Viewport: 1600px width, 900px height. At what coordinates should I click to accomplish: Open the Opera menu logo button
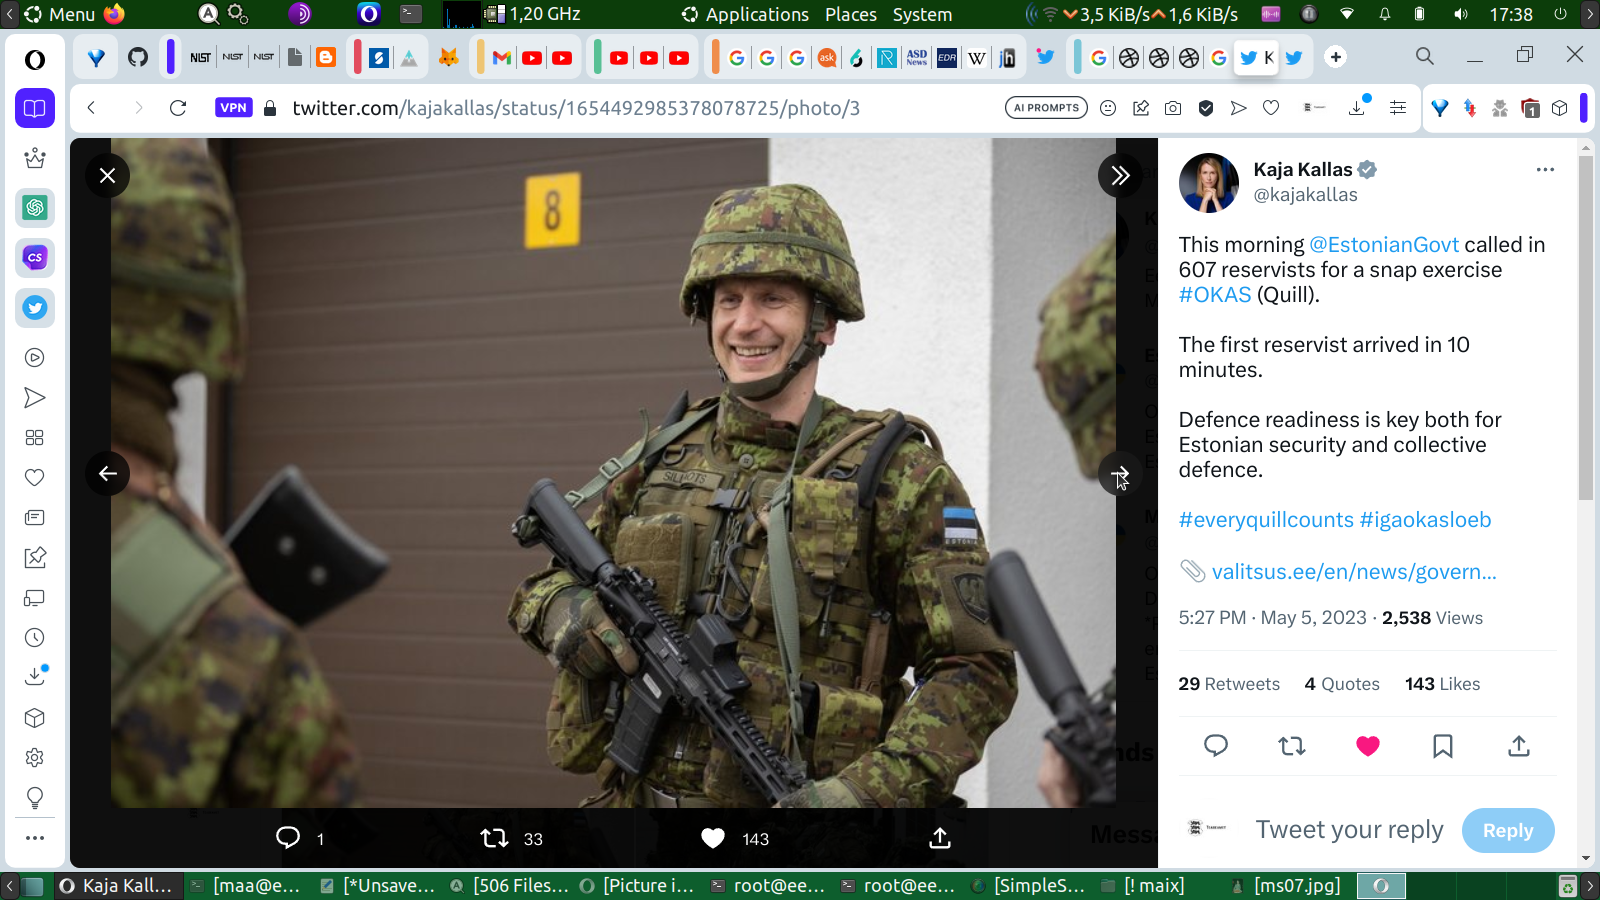35,60
